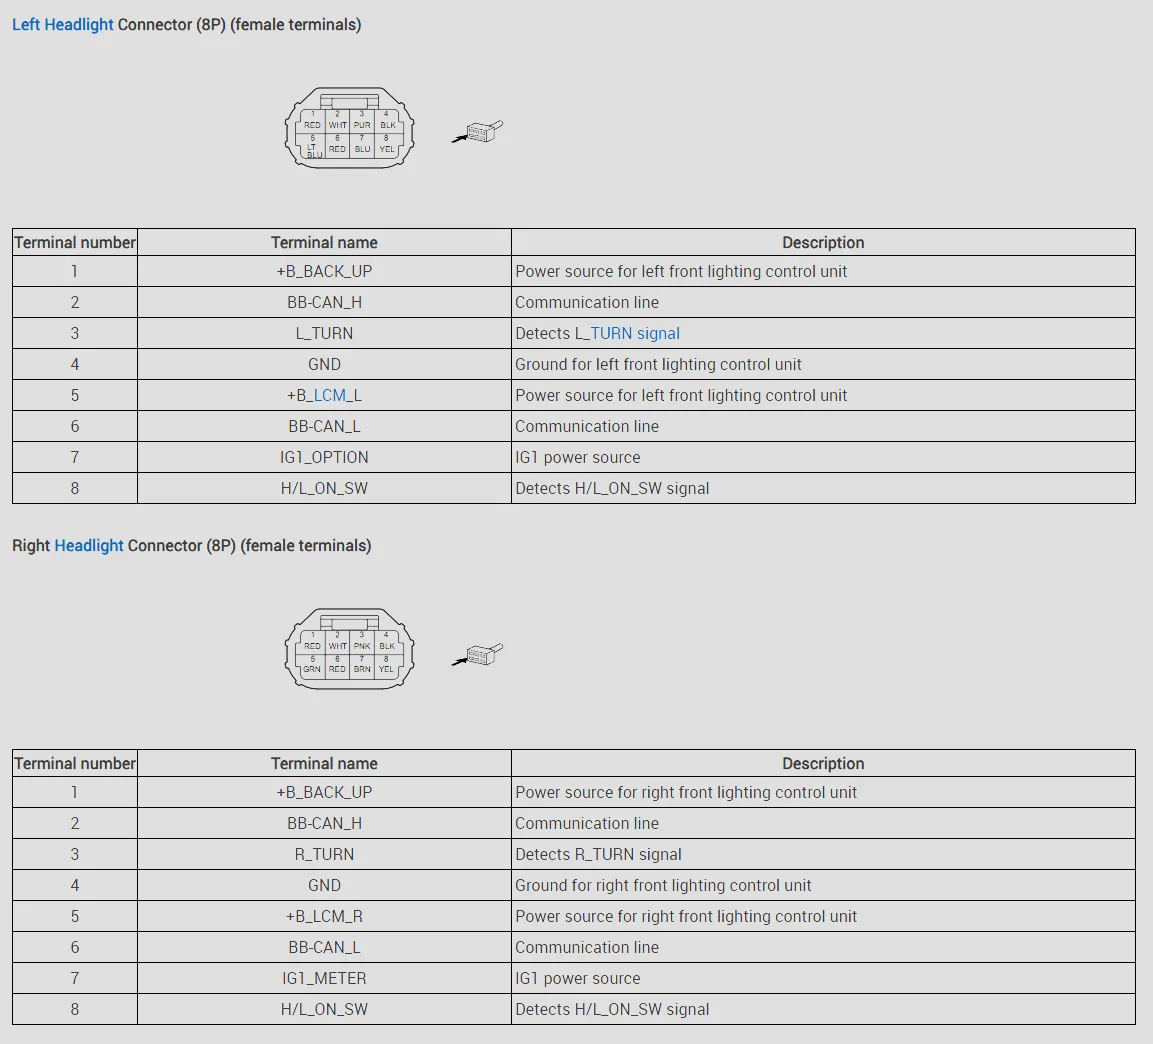Click the Terminal name header in the Left table
Viewport: 1153px width, 1044px height.
click(x=324, y=243)
